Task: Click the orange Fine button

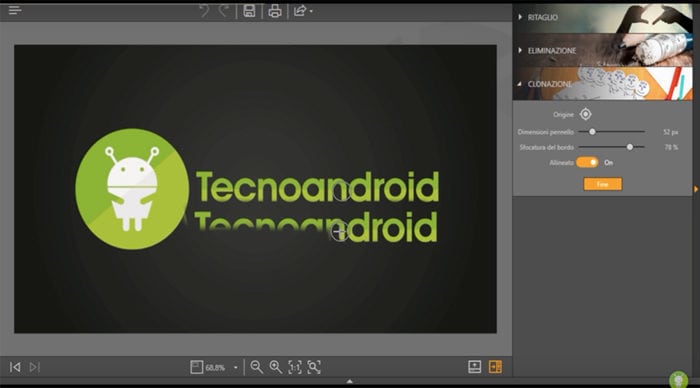Action: click(603, 184)
